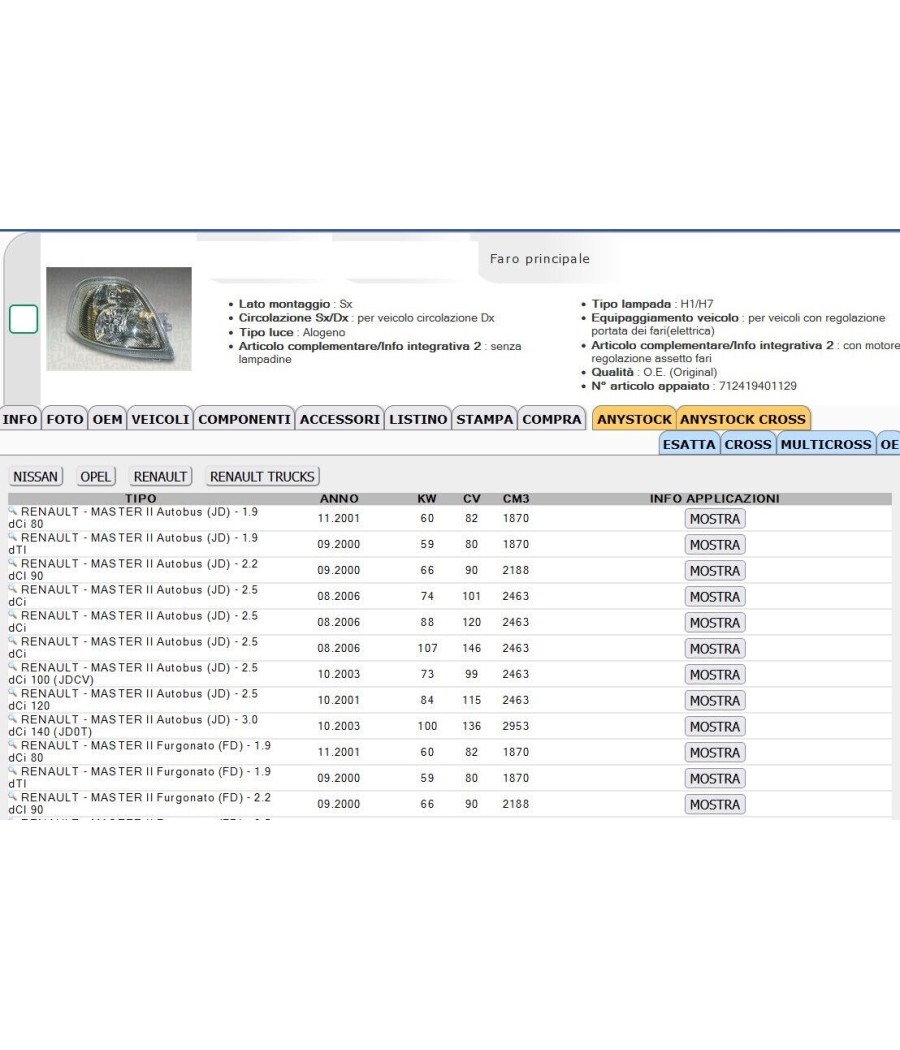Click the 'Faro principale' title
The width and height of the screenshot is (900, 1050).
pos(540,259)
